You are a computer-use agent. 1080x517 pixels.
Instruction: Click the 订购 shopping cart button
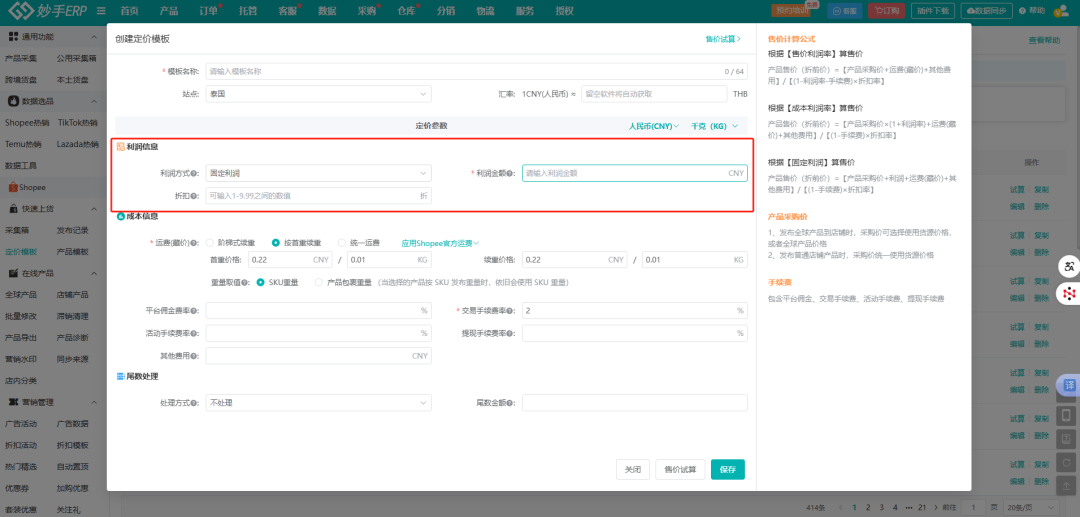[884, 10]
